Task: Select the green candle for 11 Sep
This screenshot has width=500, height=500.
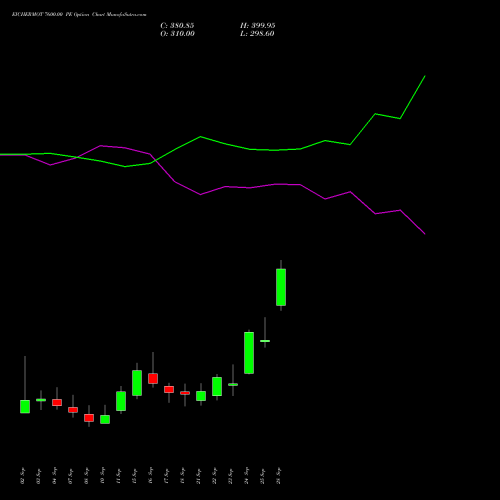Action: coord(121,401)
